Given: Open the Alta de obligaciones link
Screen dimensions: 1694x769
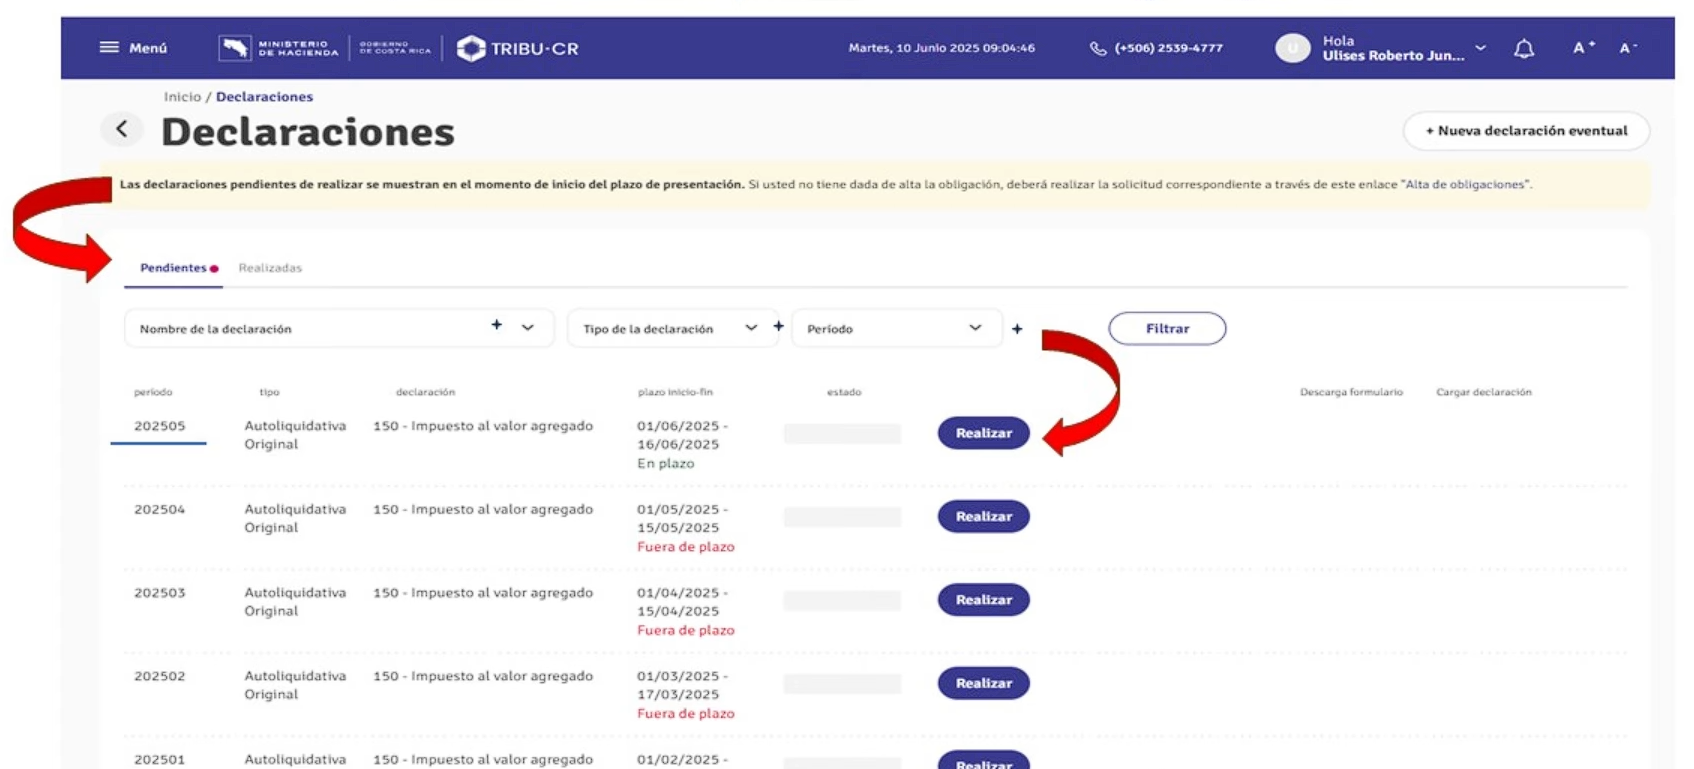Looking at the screenshot, I should [x=1465, y=184].
